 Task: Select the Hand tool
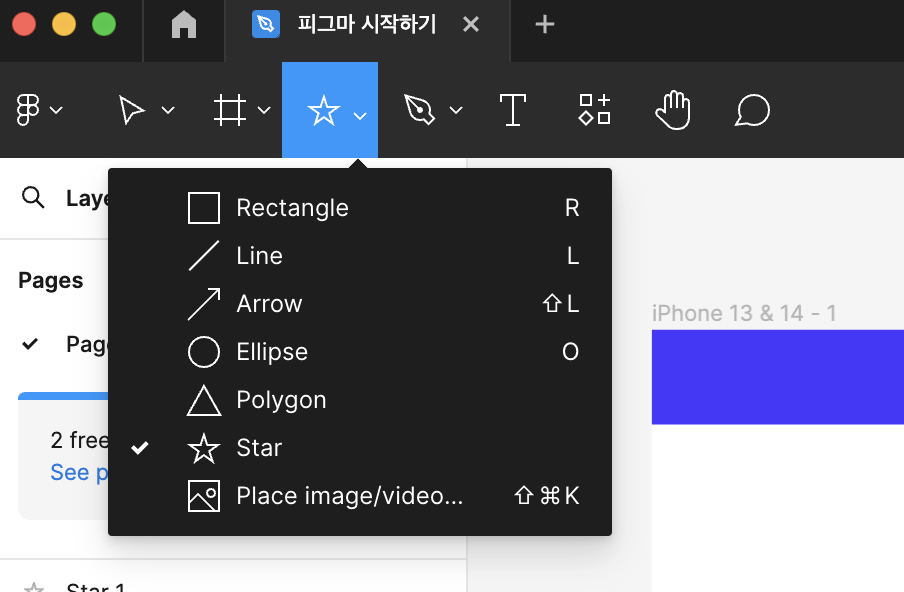tap(673, 110)
